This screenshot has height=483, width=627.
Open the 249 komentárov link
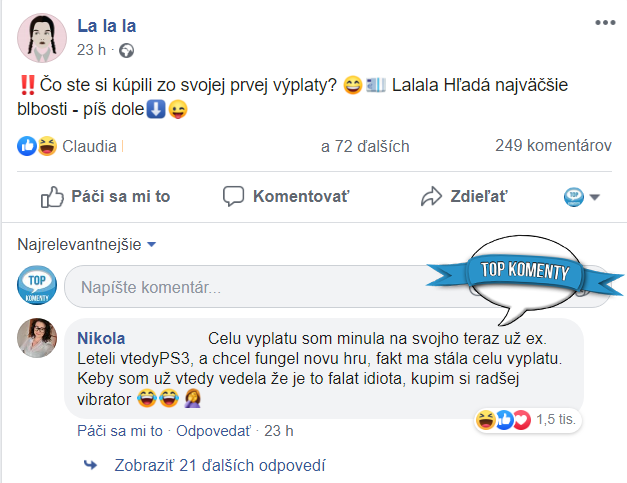[553, 146]
